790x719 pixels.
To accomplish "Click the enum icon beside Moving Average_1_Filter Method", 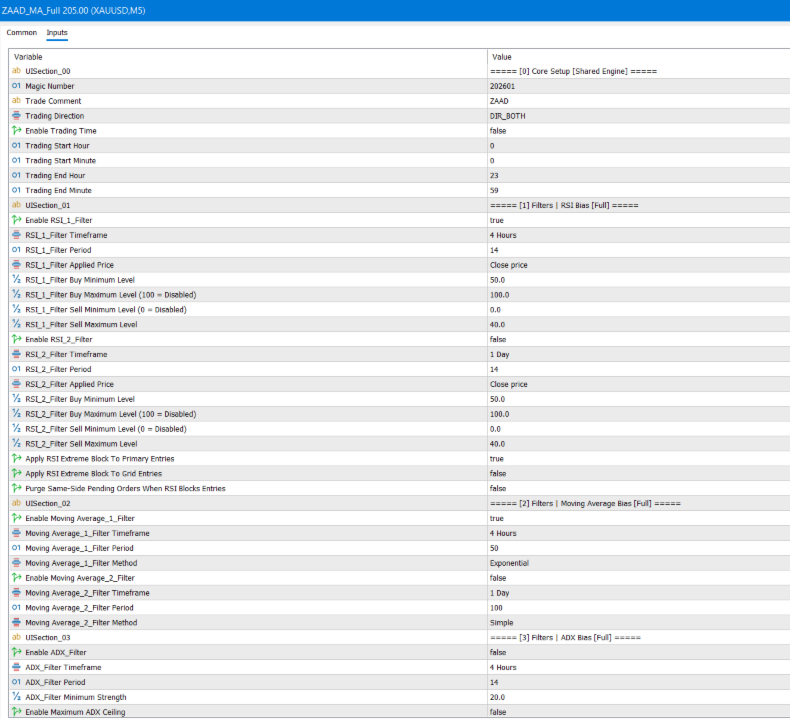I will [17, 563].
